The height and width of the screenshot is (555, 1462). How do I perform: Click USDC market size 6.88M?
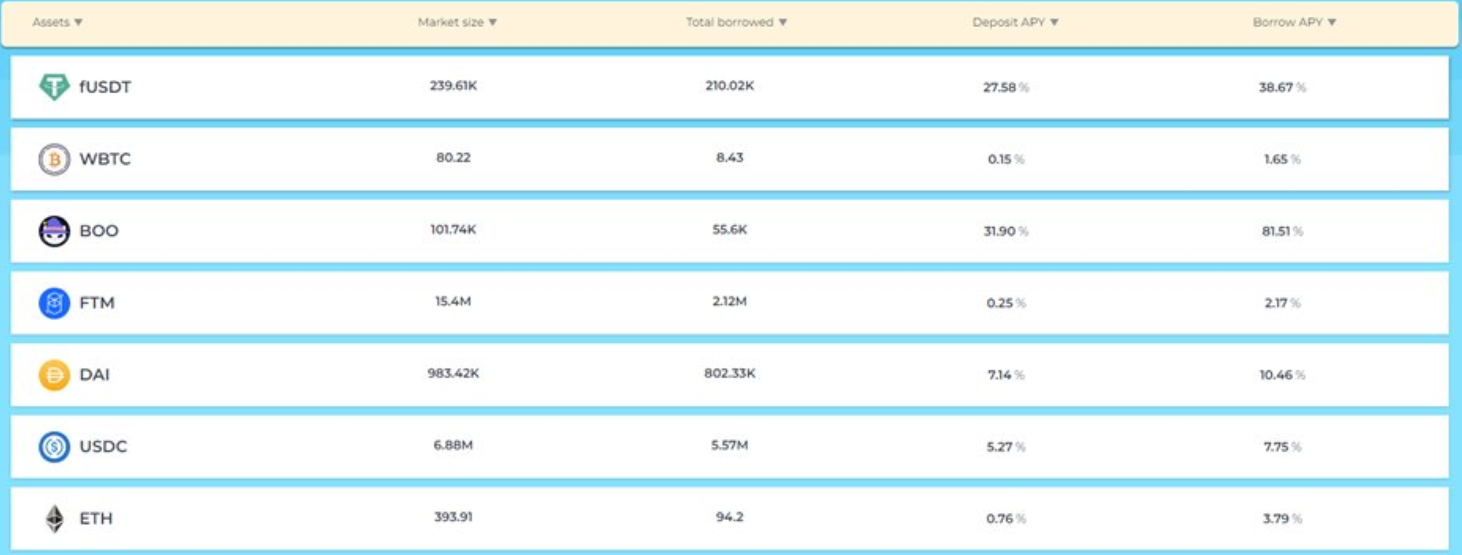click(x=453, y=446)
